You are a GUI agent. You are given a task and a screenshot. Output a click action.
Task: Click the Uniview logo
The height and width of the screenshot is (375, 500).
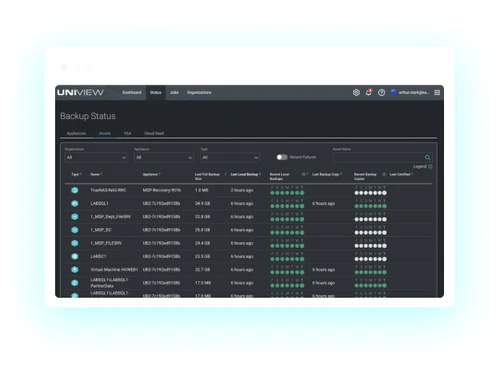click(x=80, y=92)
